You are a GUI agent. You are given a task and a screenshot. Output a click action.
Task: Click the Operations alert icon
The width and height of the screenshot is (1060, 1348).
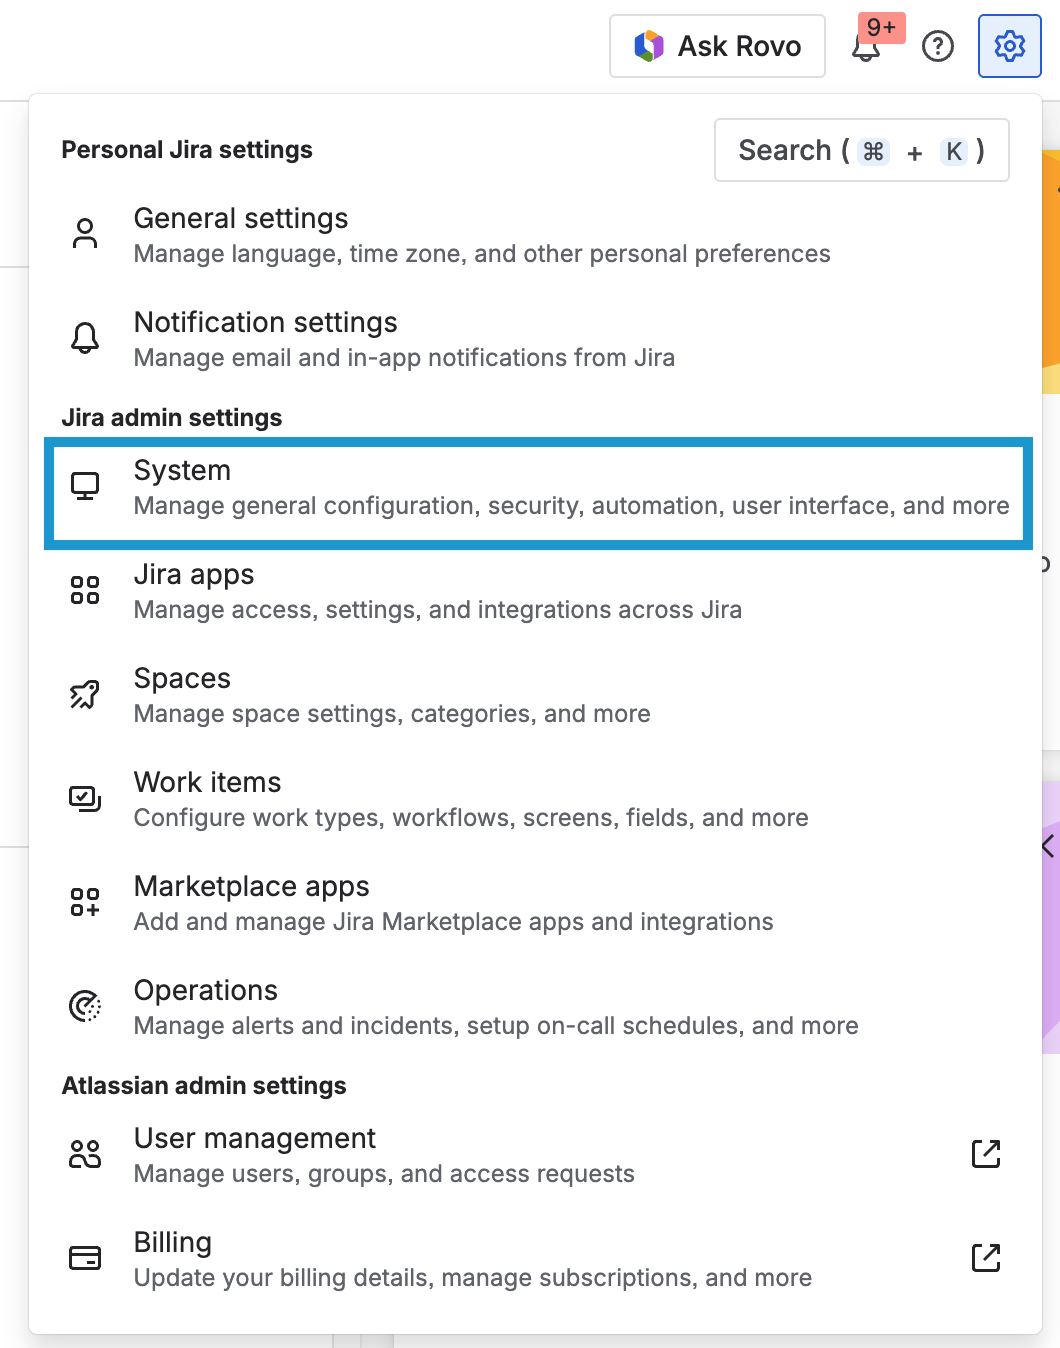pyautogui.click(x=86, y=1006)
